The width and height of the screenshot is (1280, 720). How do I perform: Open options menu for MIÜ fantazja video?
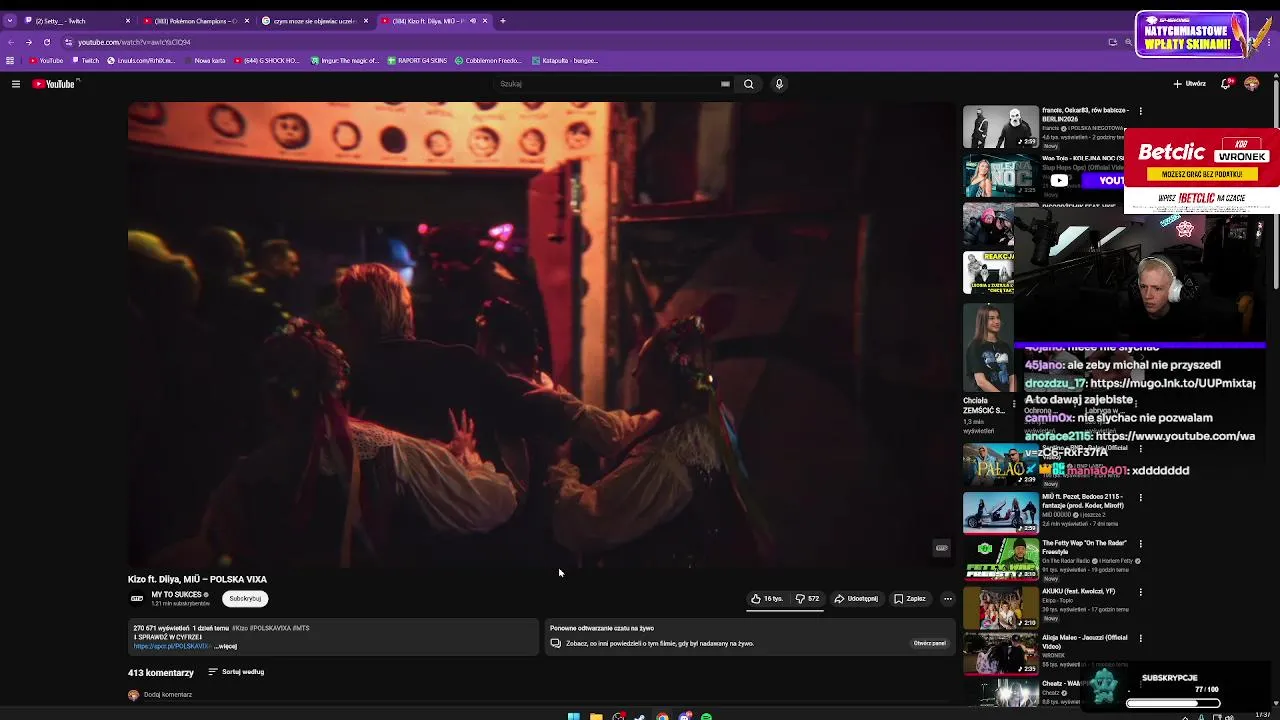click(x=1140, y=497)
